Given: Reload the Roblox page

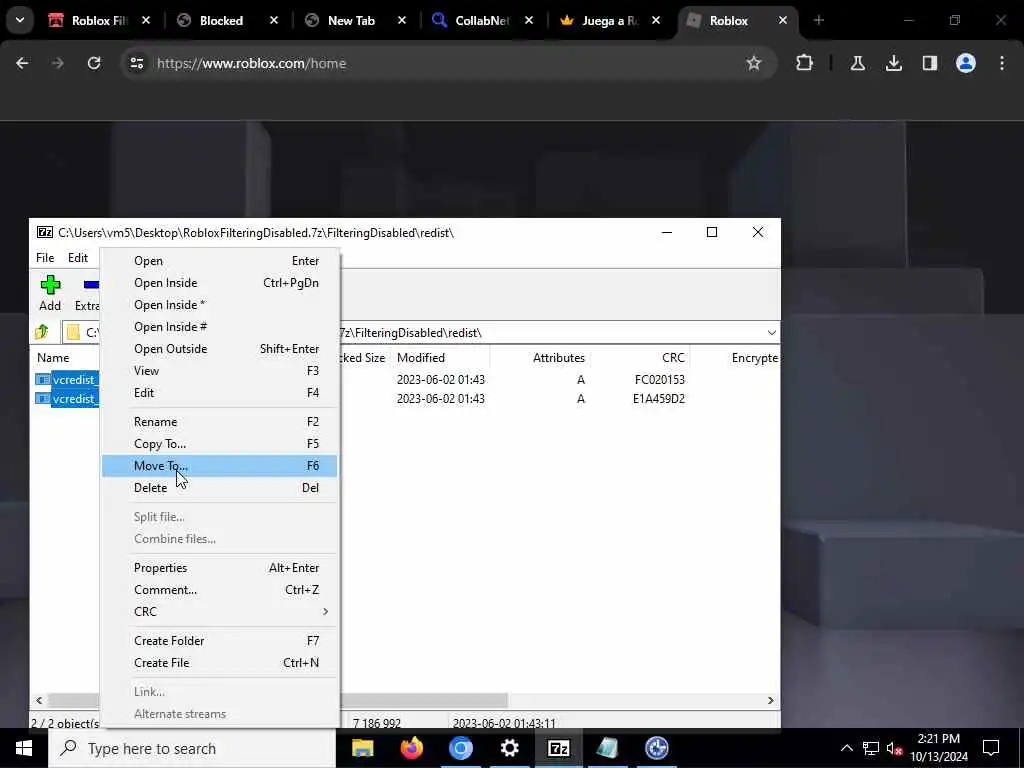Looking at the screenshot, I should (x=94, y=63).
